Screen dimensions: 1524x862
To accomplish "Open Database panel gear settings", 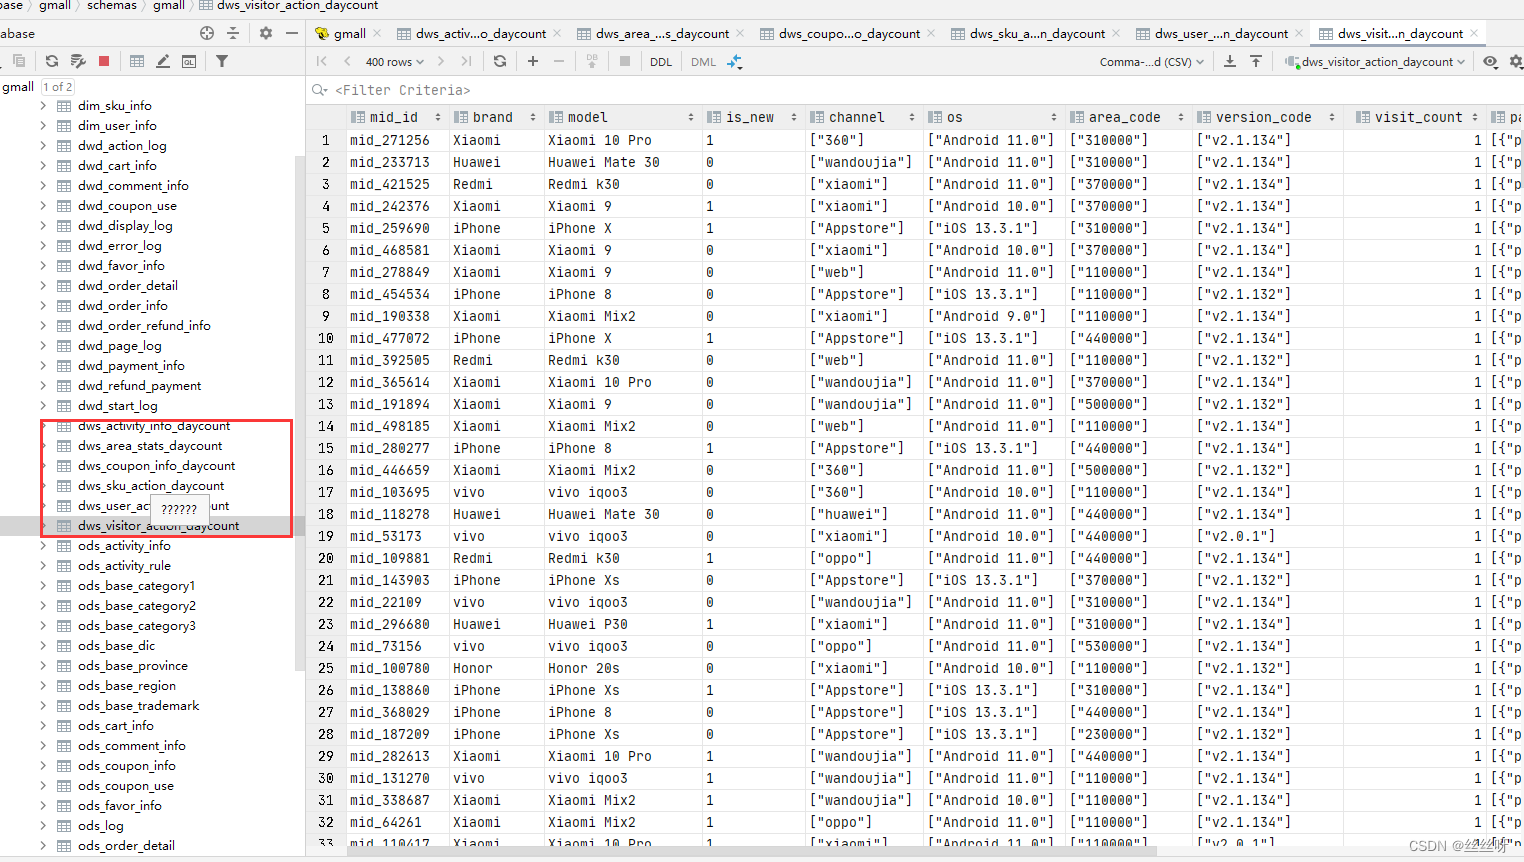I will [x=266, y=33].
